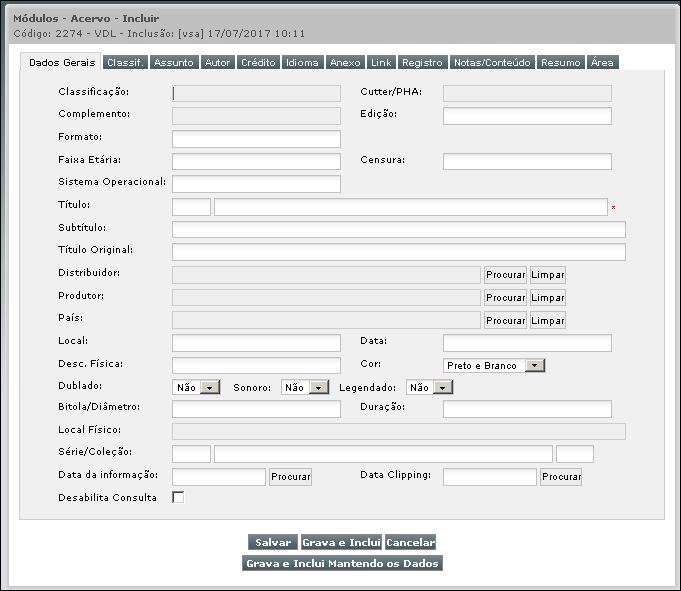Open the Sonoro dropdown
681x591 pixels.
(x=305, y=387)
